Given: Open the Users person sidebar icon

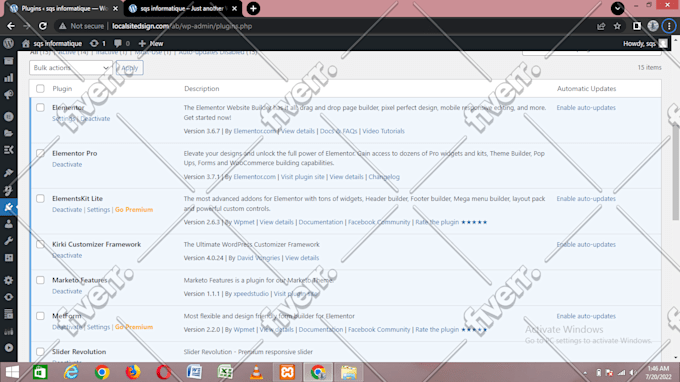Looking at the screenshot, I should (8, 224).
